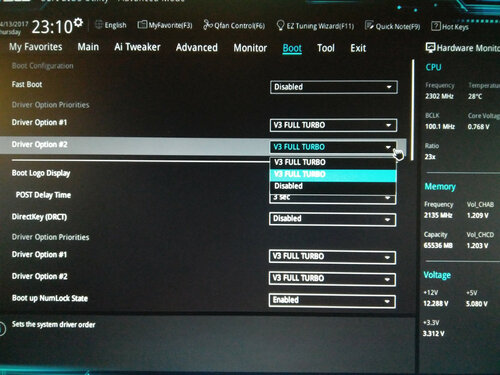Select the POST Delay Time label
This screenshot has width=500, height=375.
[x=43, y=195]
